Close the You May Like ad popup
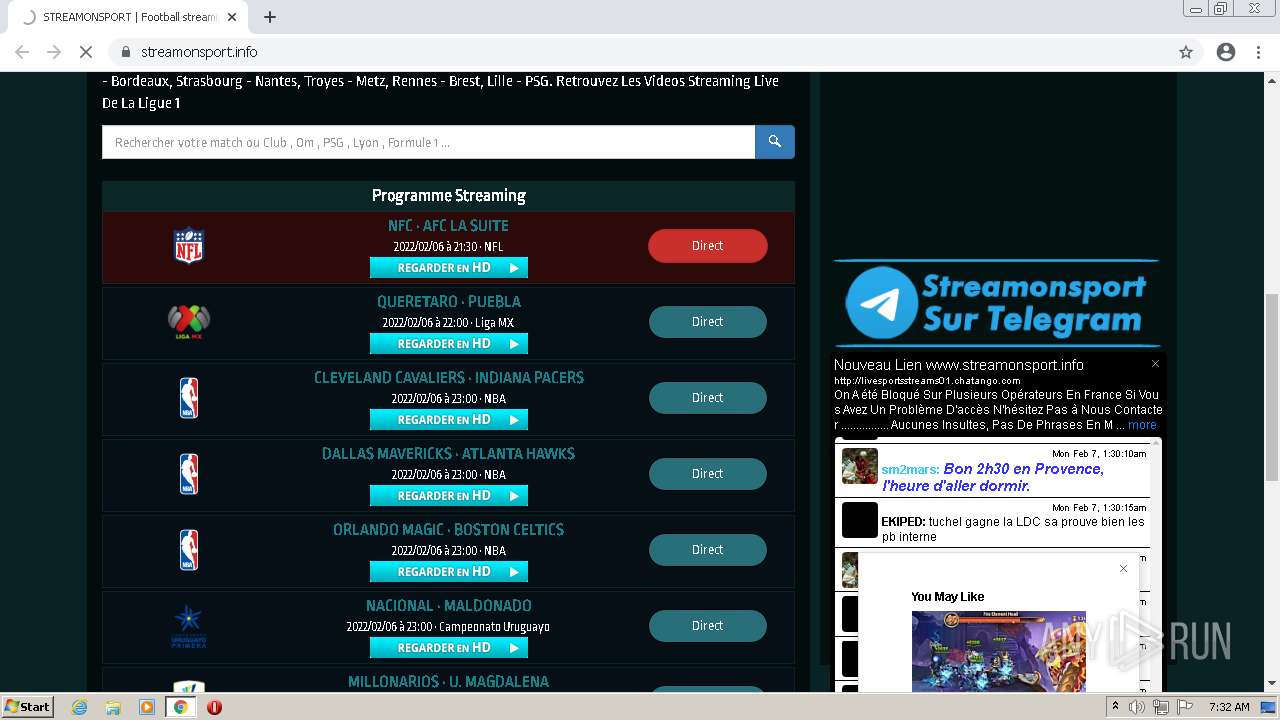 [x=1123, y=569]
